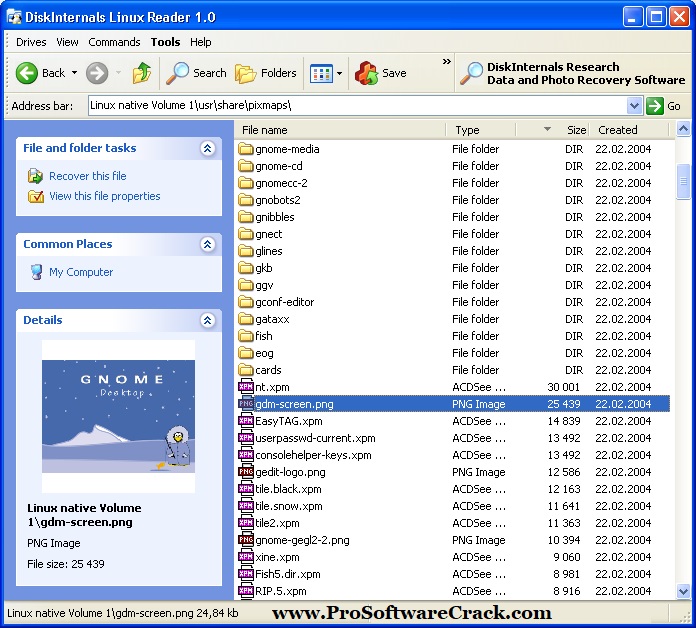Click the XPM icon of RIP.5.xpm
696x628 pixels.
(245, 591)
